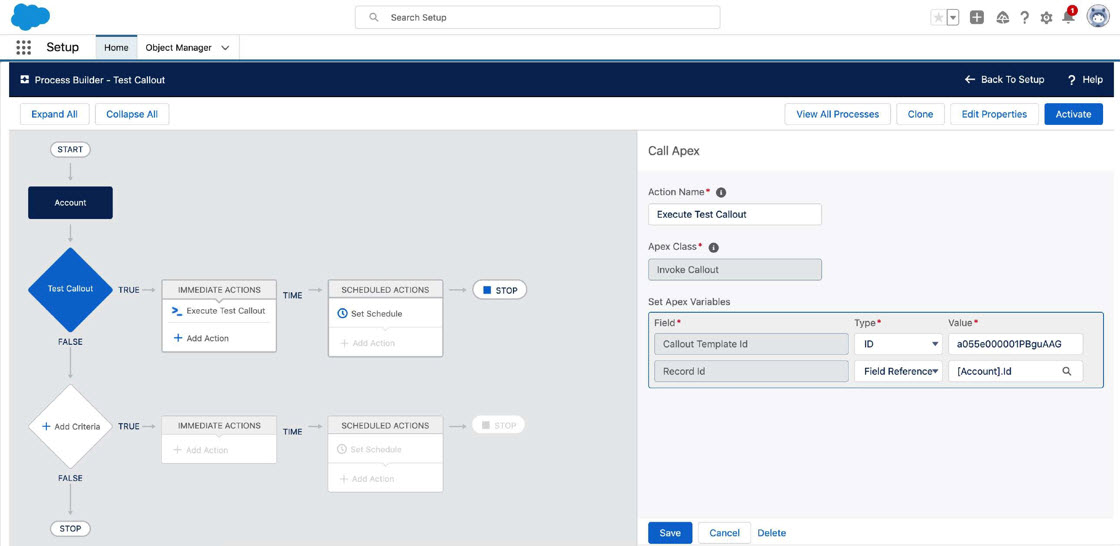
Task: Open the notifications bell
Action: [x=1069, y=16]
